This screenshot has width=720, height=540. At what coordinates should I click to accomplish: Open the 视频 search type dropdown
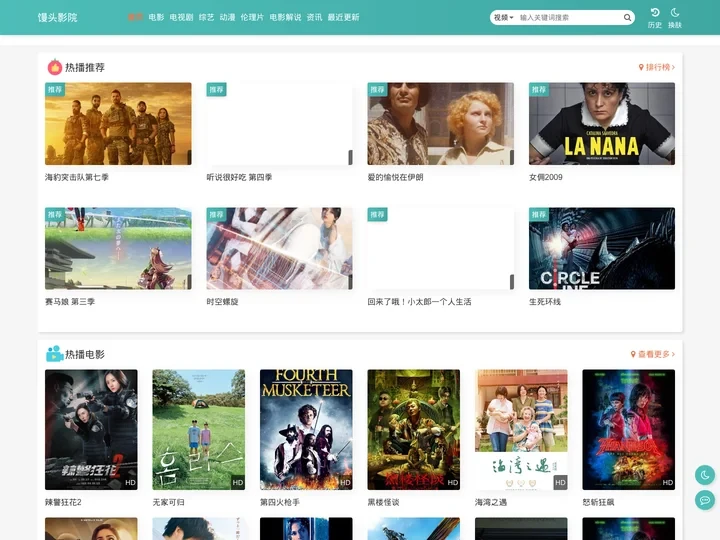point(503,17)
